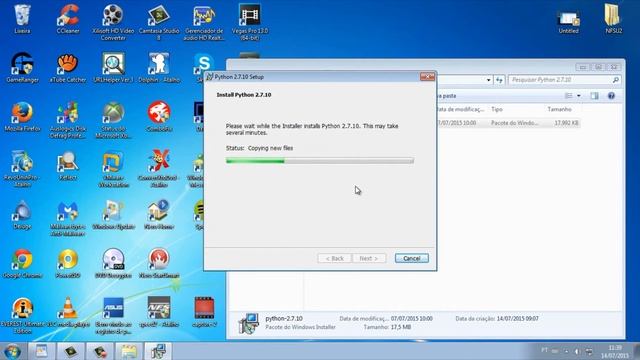This screenshot has width=640, height=360.
Task: Open the NFSU2 folder on desktop
Action: pyautogui.click(x=613, y=19)
